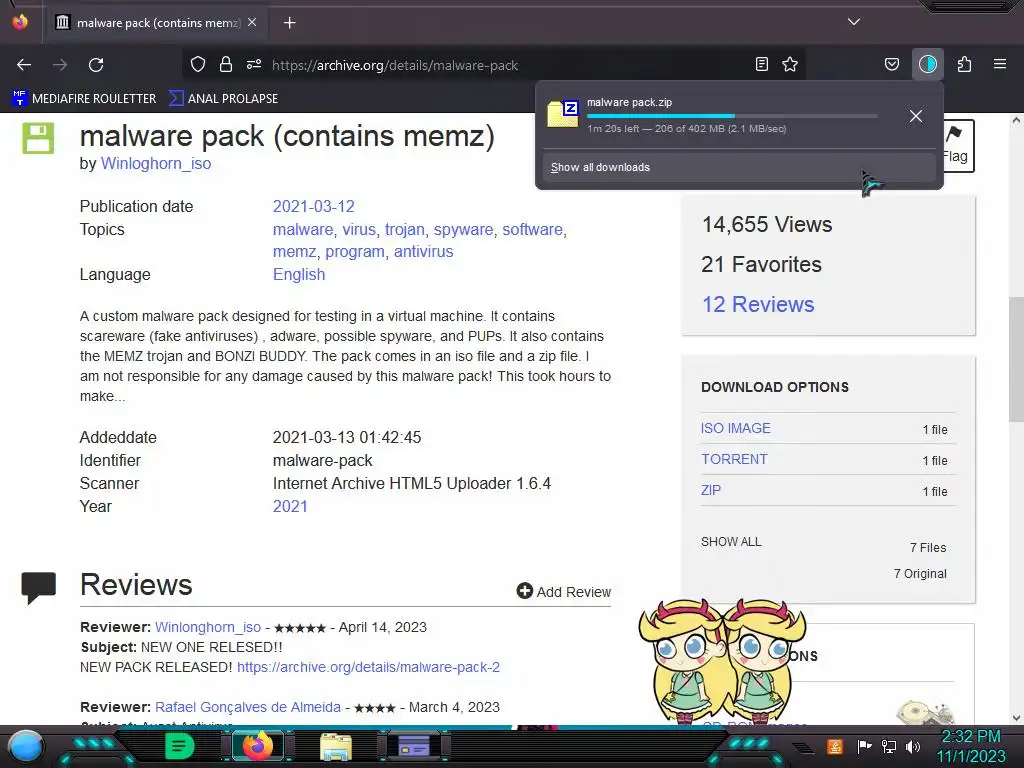Open Firefox application hamburger menu

tap(1000, 64)
